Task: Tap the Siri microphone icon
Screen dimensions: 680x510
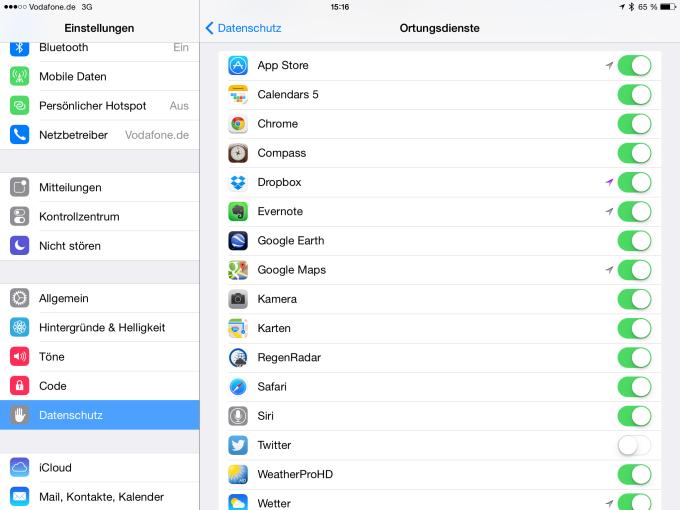Action: [x=238, y=416]
